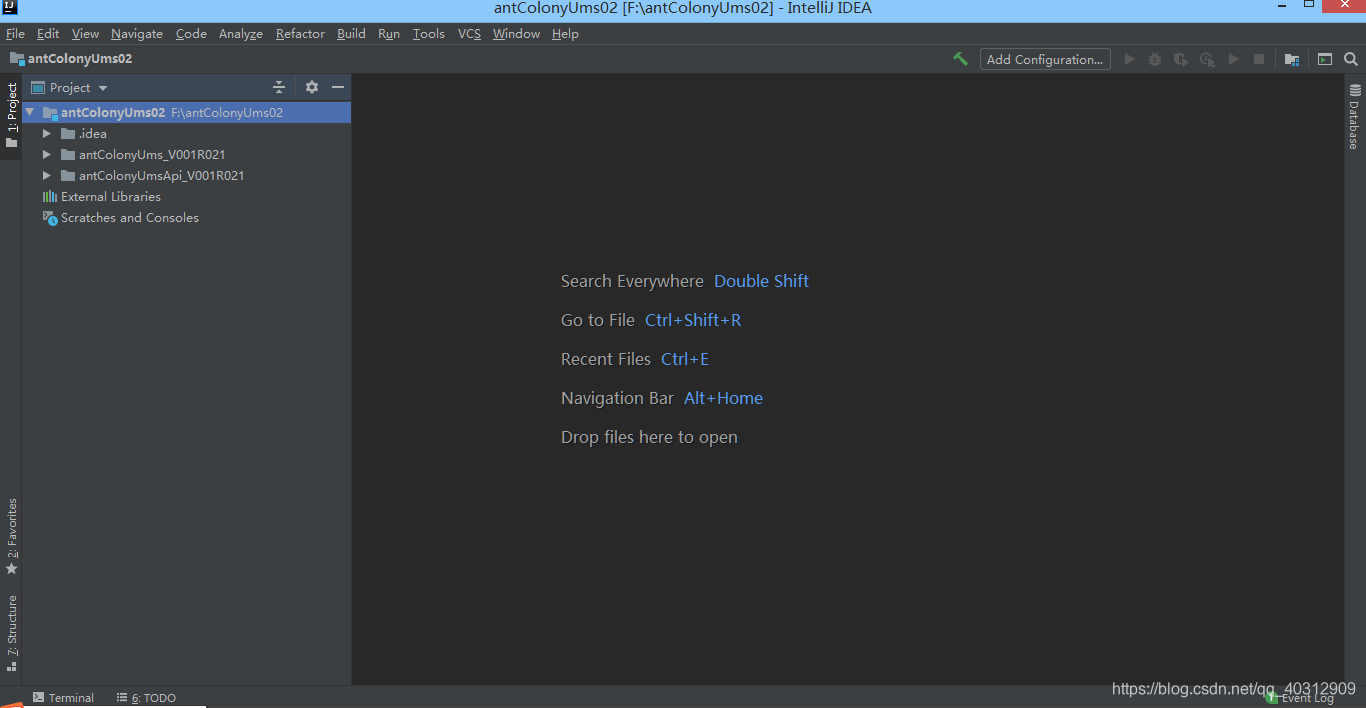Open Project panel gear settings
The width and height of the screenshot is (1366, 708).
(x=312, y=87)
